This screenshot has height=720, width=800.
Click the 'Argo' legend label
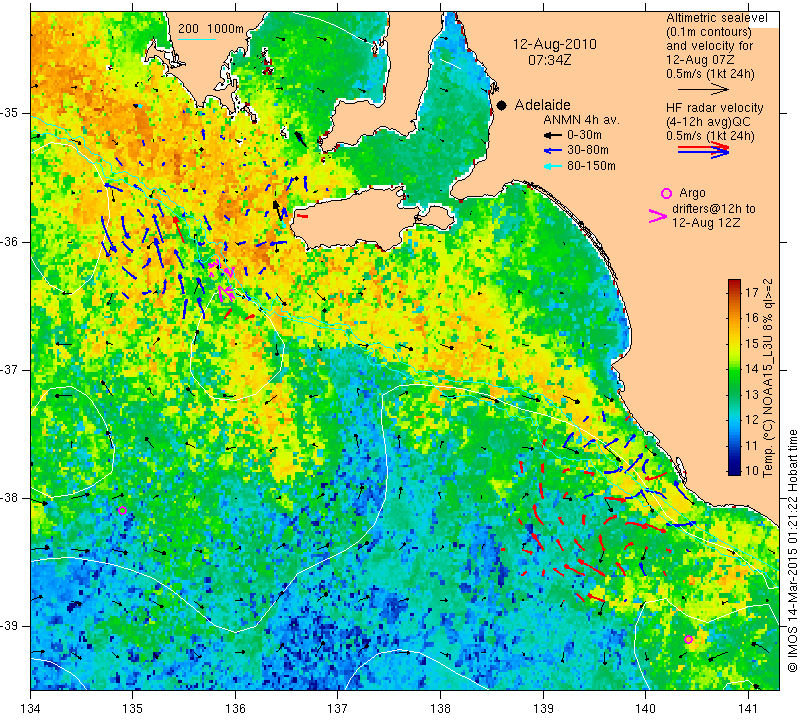(x=692, y=193)
